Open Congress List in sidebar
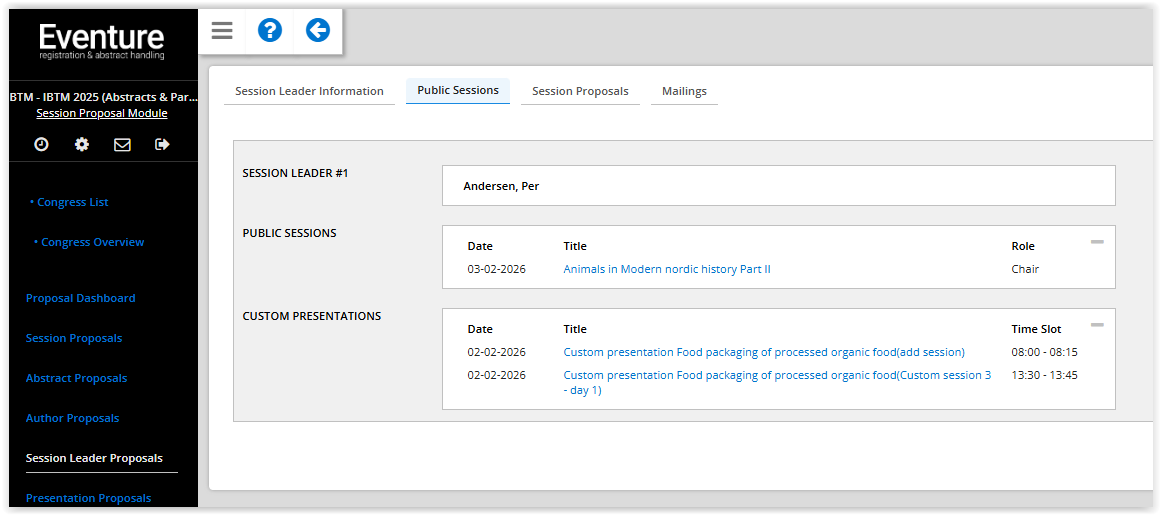This screenshot has height=515, width=1161. [73, 202]
